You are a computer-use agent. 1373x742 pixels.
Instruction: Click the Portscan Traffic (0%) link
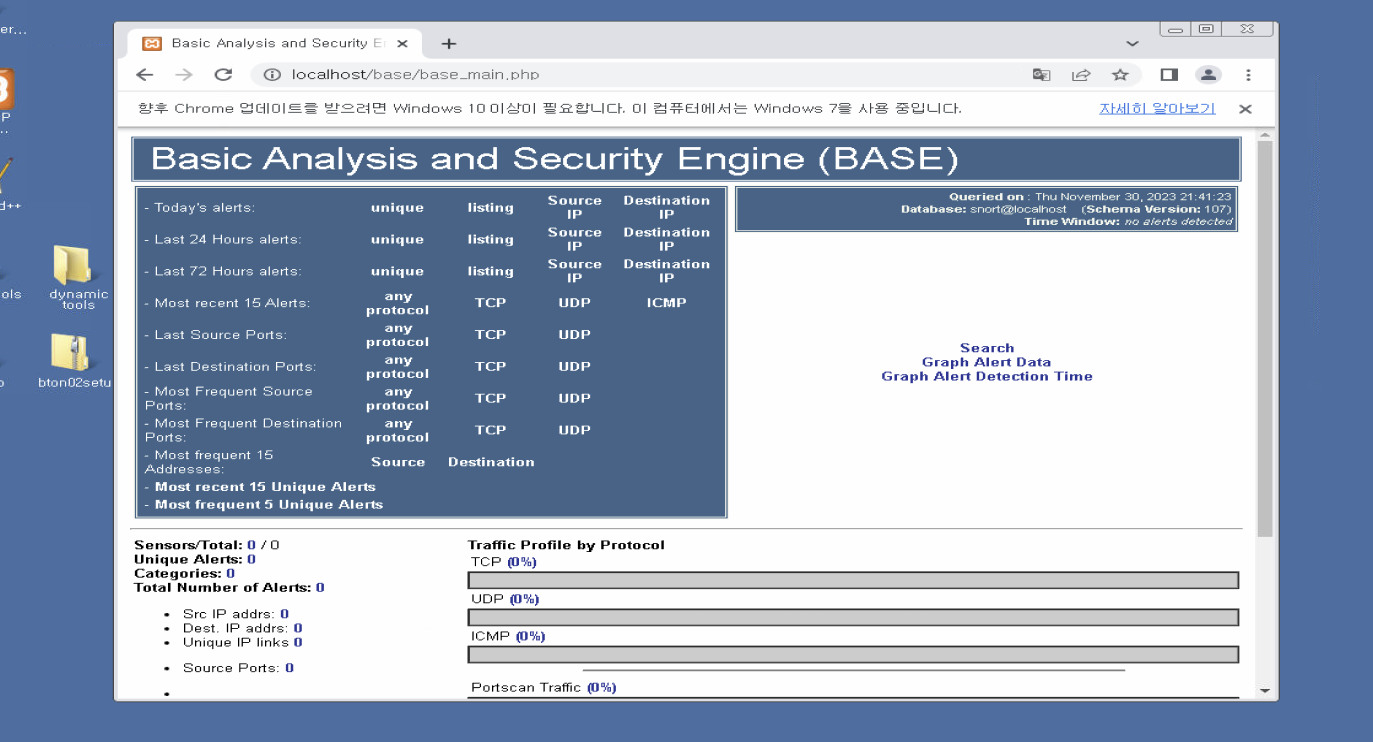tap(601, 688)
